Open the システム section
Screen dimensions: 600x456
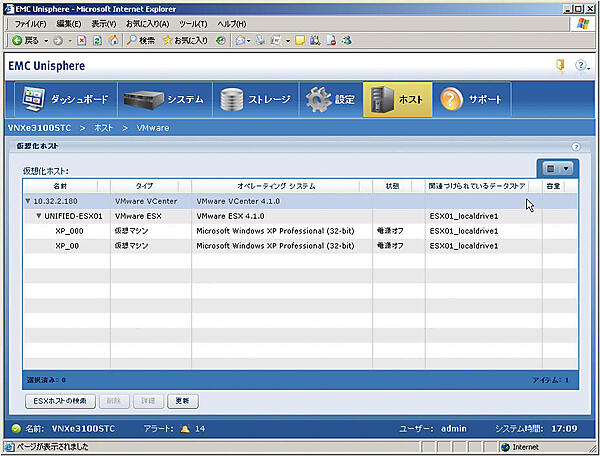pyautogui.click(x=163, y=100)
